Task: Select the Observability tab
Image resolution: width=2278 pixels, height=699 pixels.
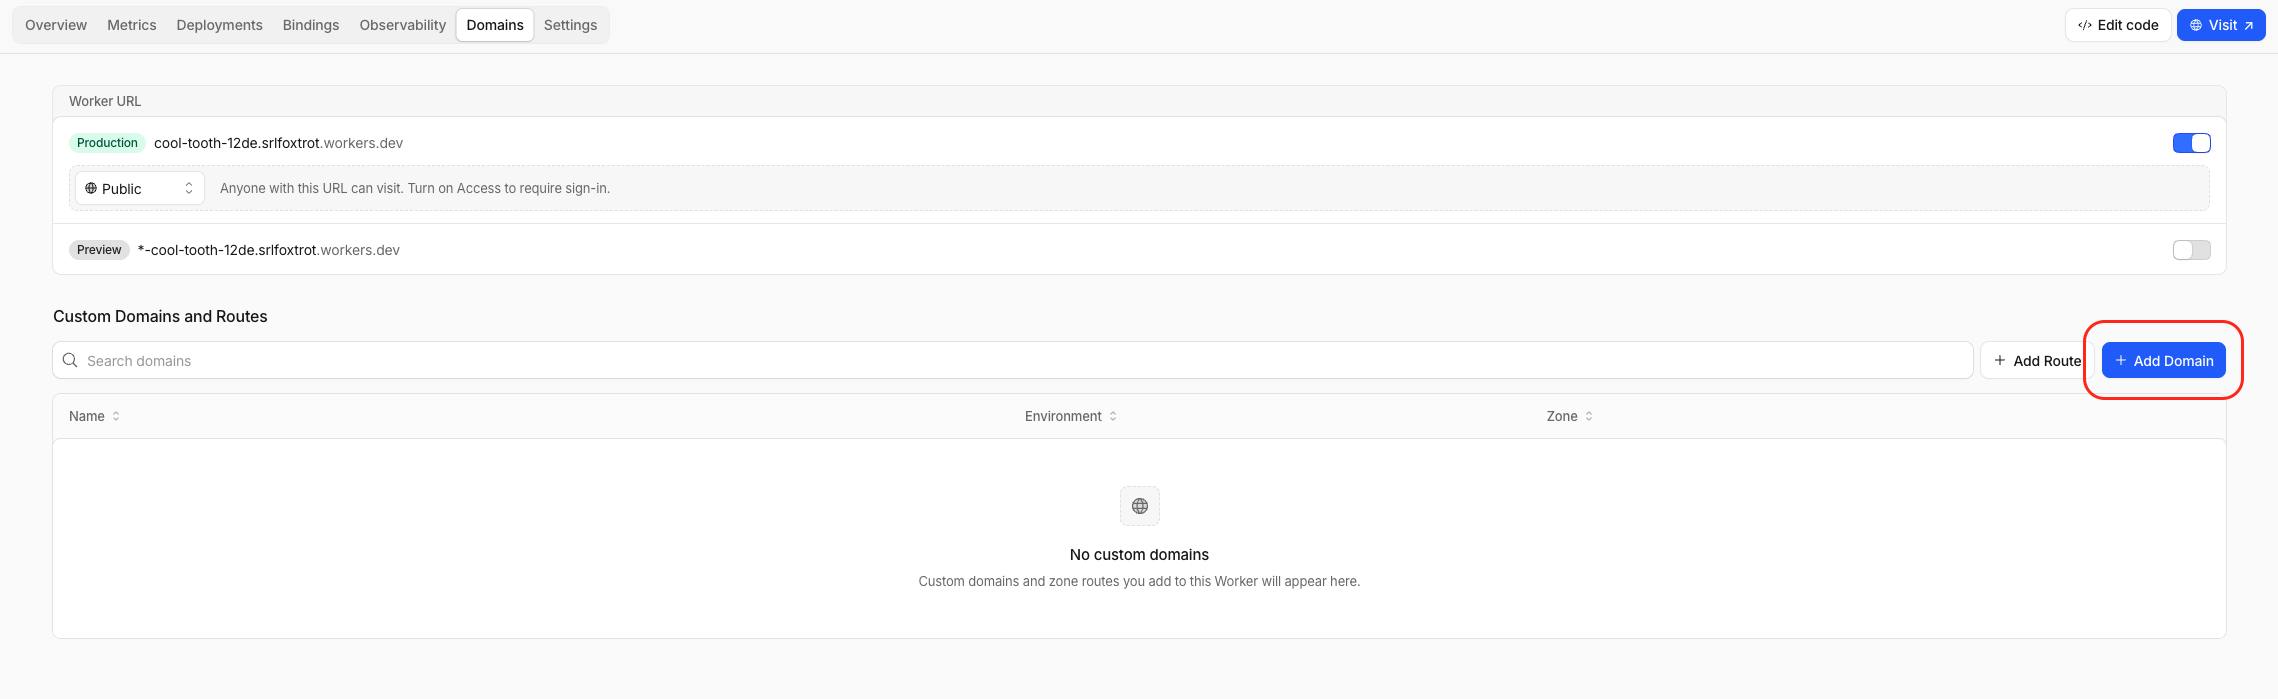Action: pos(403,25)
